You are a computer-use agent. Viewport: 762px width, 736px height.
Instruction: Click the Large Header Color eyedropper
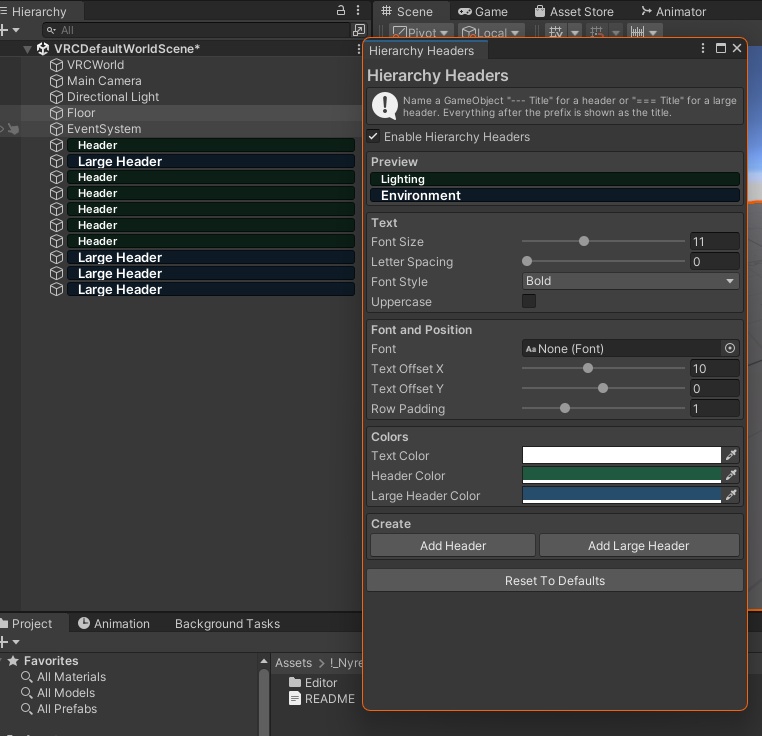[731, 495]
